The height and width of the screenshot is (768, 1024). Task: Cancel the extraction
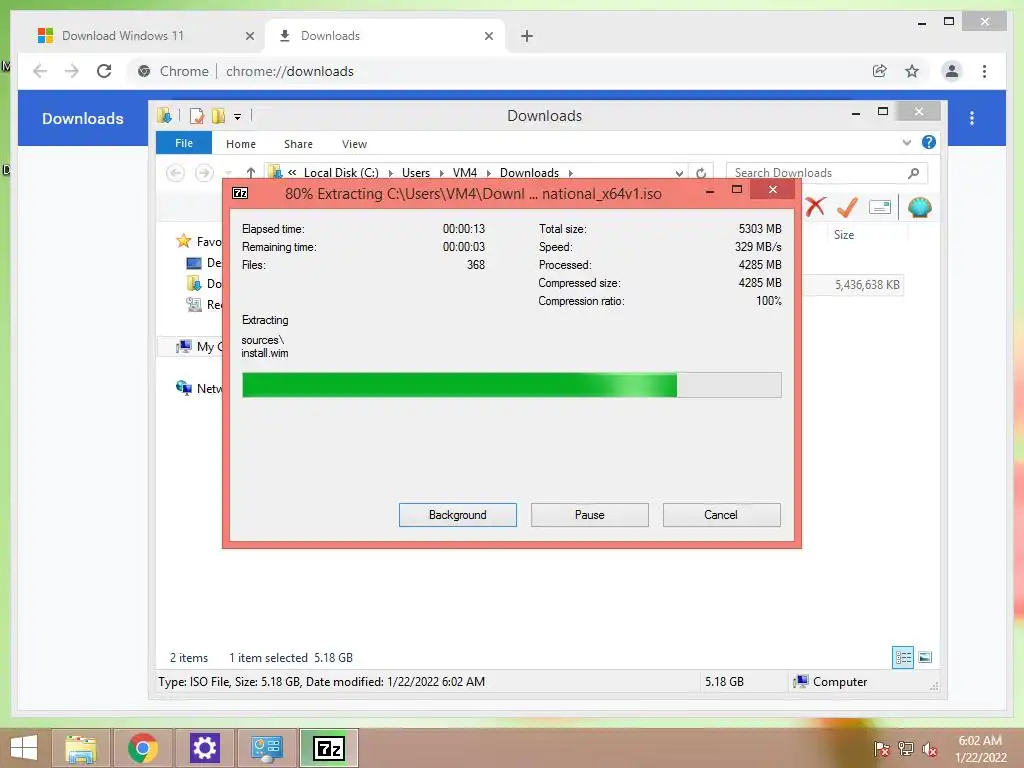click(721, 515)
